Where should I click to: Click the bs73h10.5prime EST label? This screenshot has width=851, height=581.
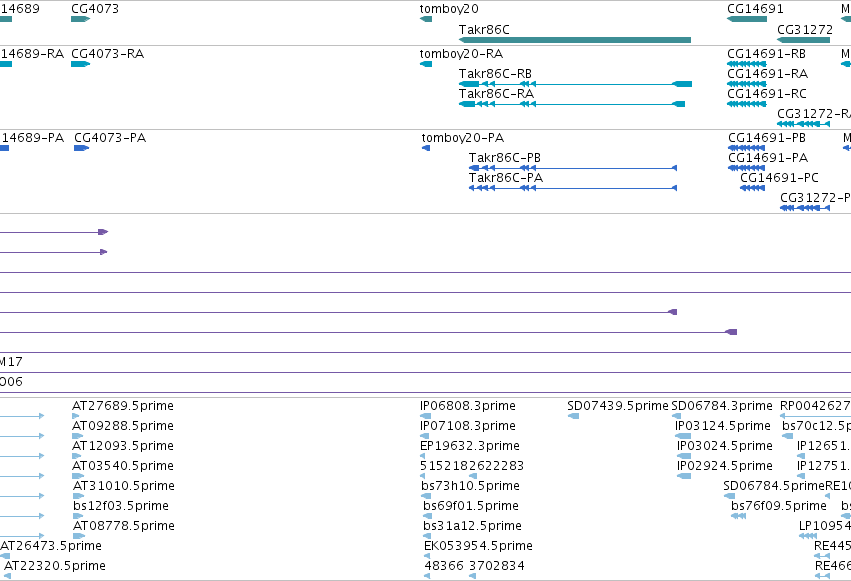pyautogui.click(x=471, y=487)
